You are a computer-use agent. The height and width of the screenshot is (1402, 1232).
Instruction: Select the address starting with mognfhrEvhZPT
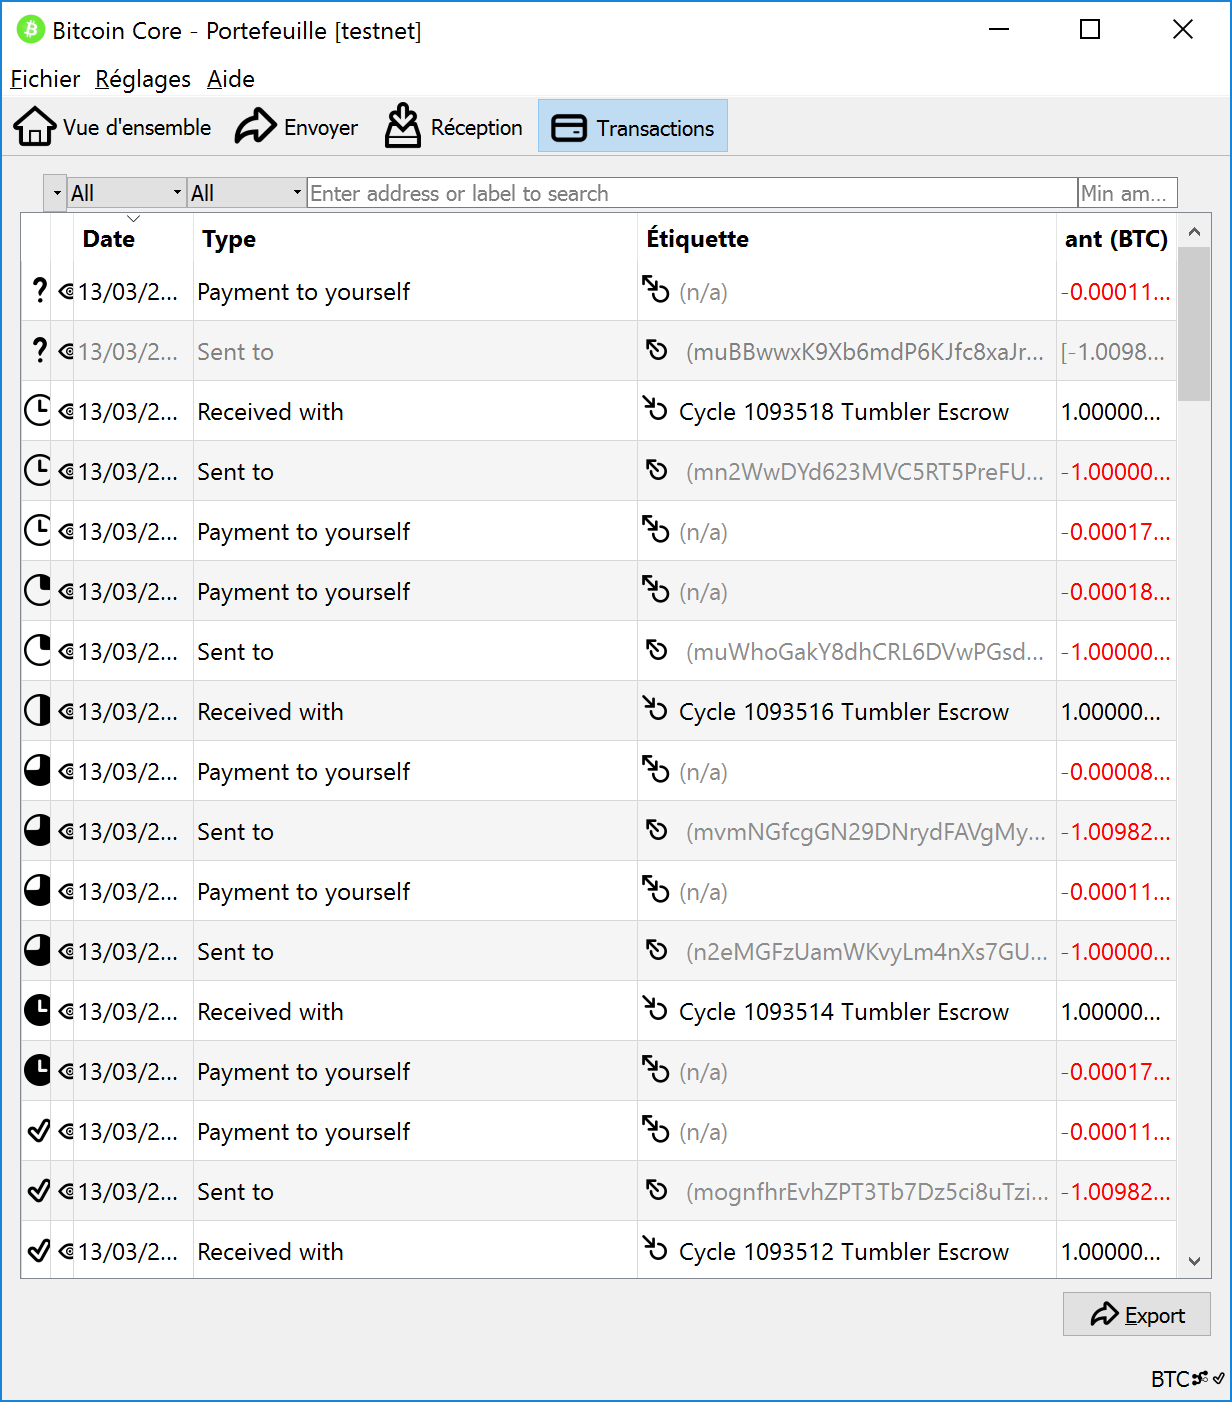point(867,1192)
